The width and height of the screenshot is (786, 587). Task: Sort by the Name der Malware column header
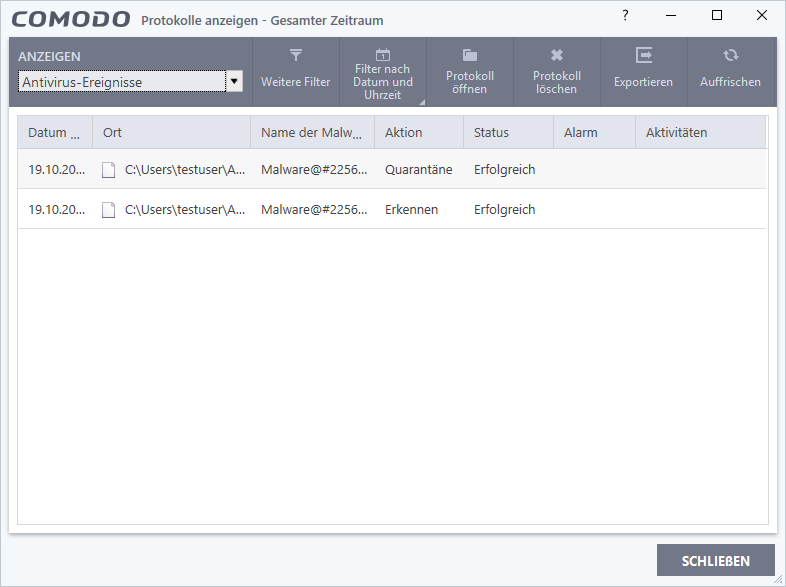[x=311, y=133]
